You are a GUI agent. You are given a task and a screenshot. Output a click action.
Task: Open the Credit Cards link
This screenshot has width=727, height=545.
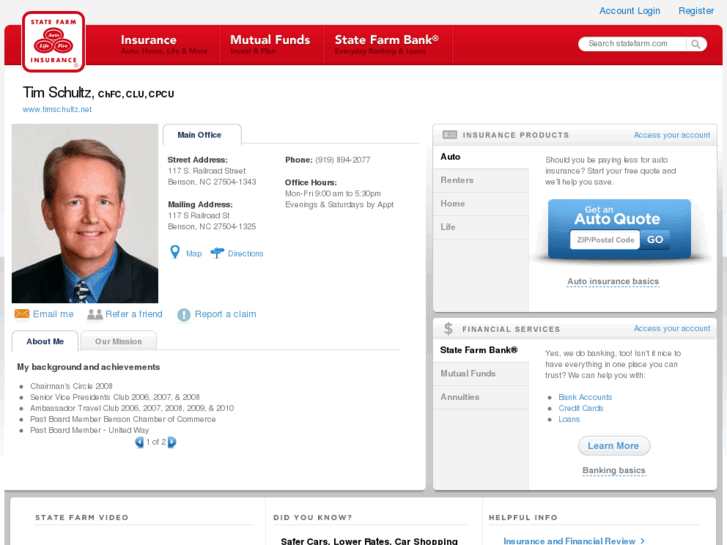pyautogui.click(x=580, y=408)
